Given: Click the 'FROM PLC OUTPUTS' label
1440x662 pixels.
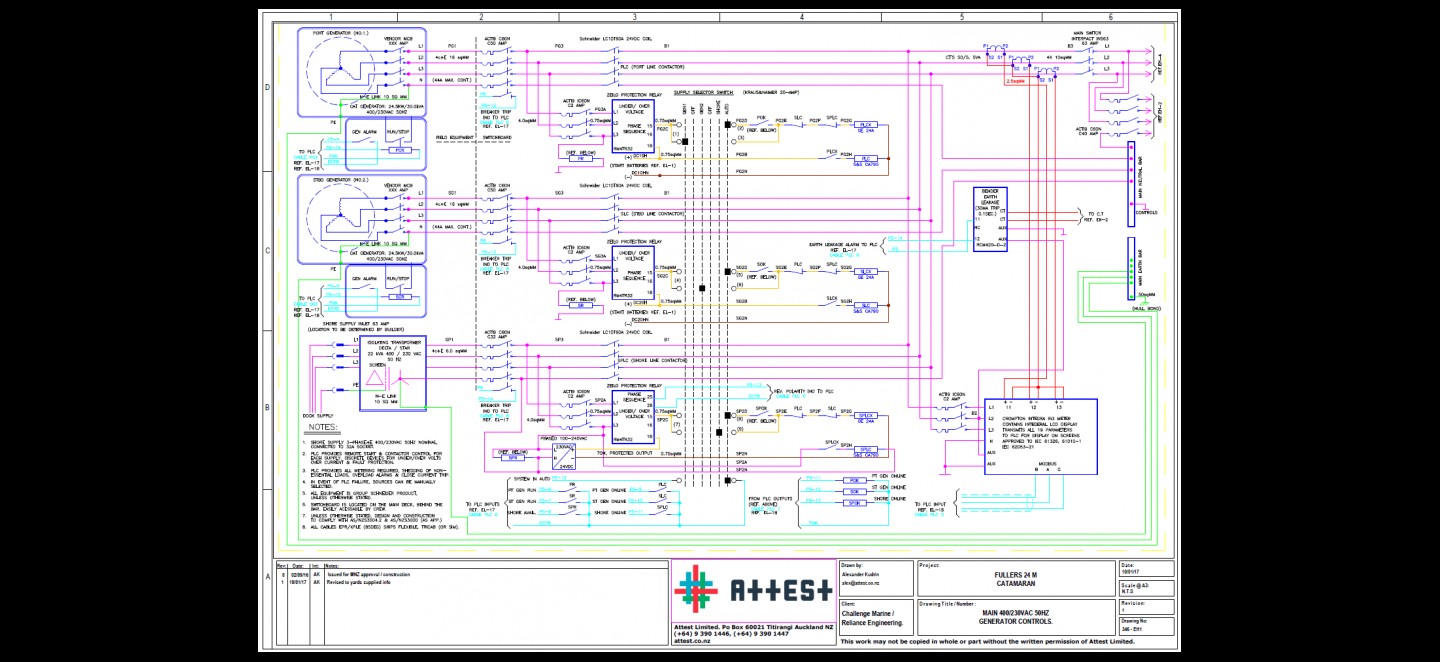Looking at the screenshot, I should 768,497.
